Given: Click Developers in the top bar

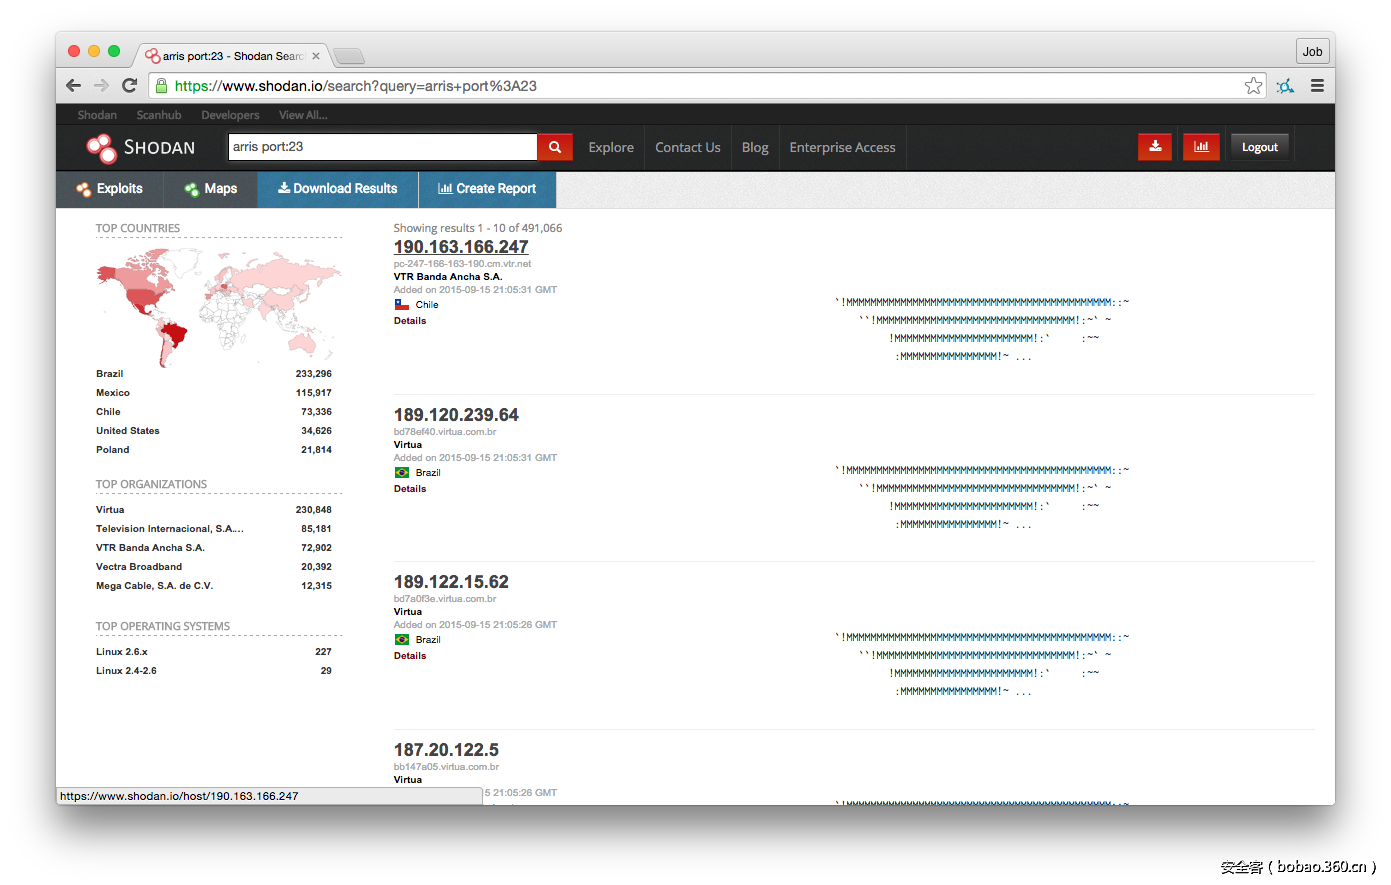Looking at the screenshot, I should tap(230, 115).
